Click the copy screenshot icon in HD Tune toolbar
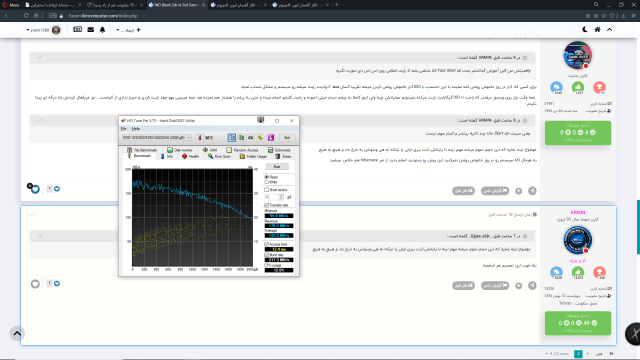Image resolution: width=640 pixels, height=360 pixels. pos(241,138)
